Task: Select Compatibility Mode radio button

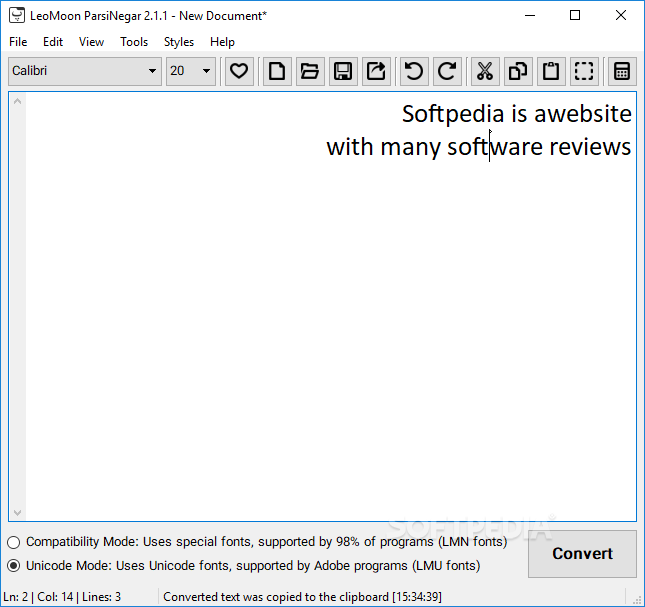Action: [14, 542]
